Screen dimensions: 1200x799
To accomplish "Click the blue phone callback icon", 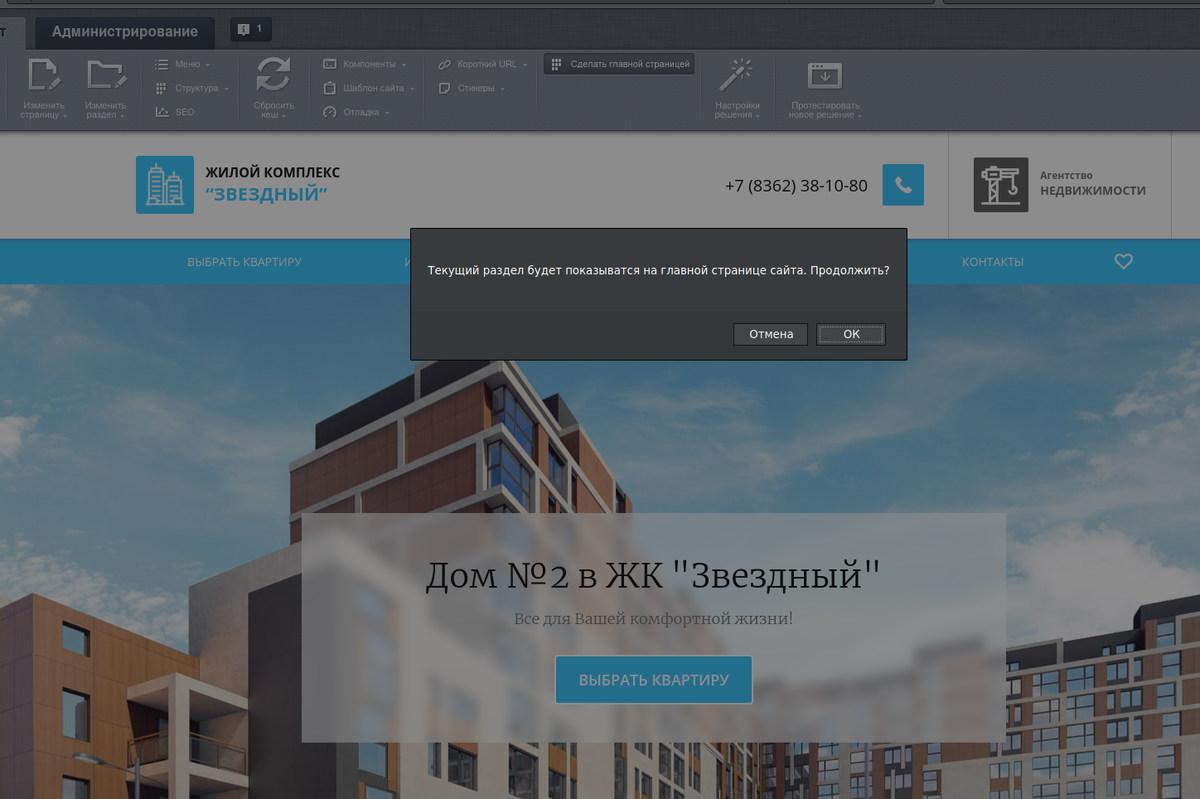I will pyautogui.click(x=903, y=185).
